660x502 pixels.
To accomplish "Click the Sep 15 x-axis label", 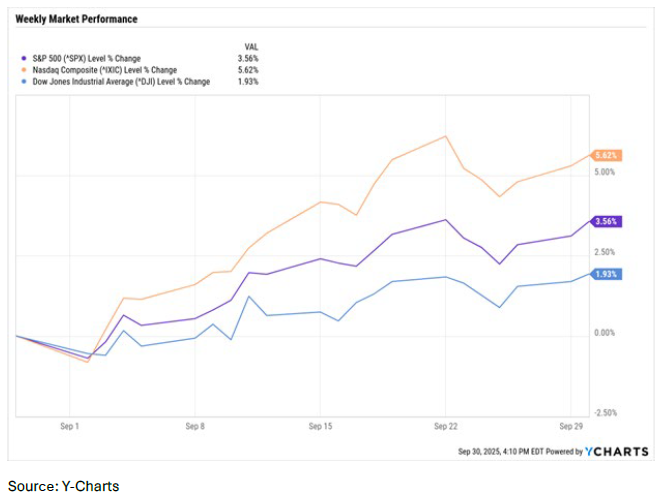I will coord(320,425).
